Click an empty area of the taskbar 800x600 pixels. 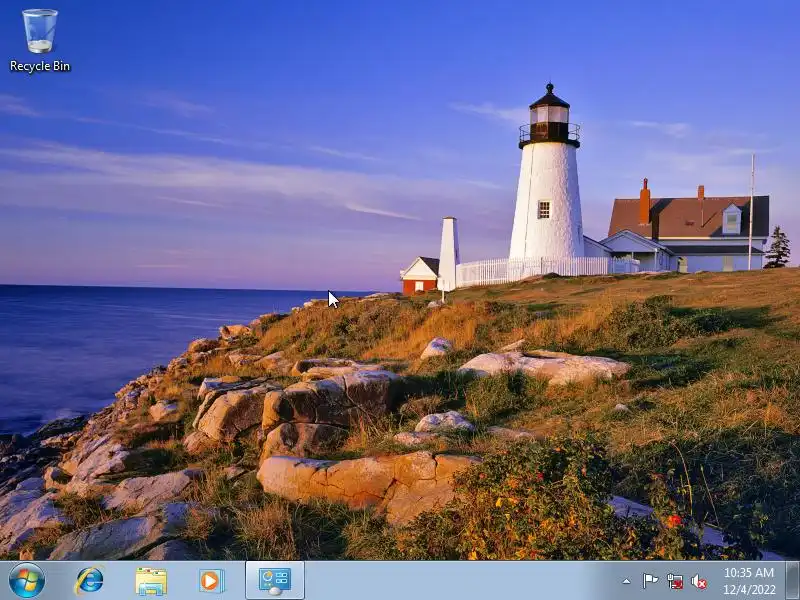[x=459, y=581]
